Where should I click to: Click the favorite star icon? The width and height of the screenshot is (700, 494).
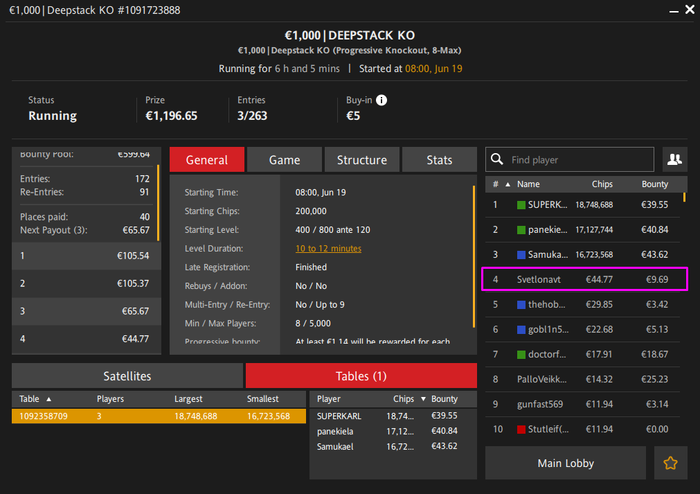670,463
